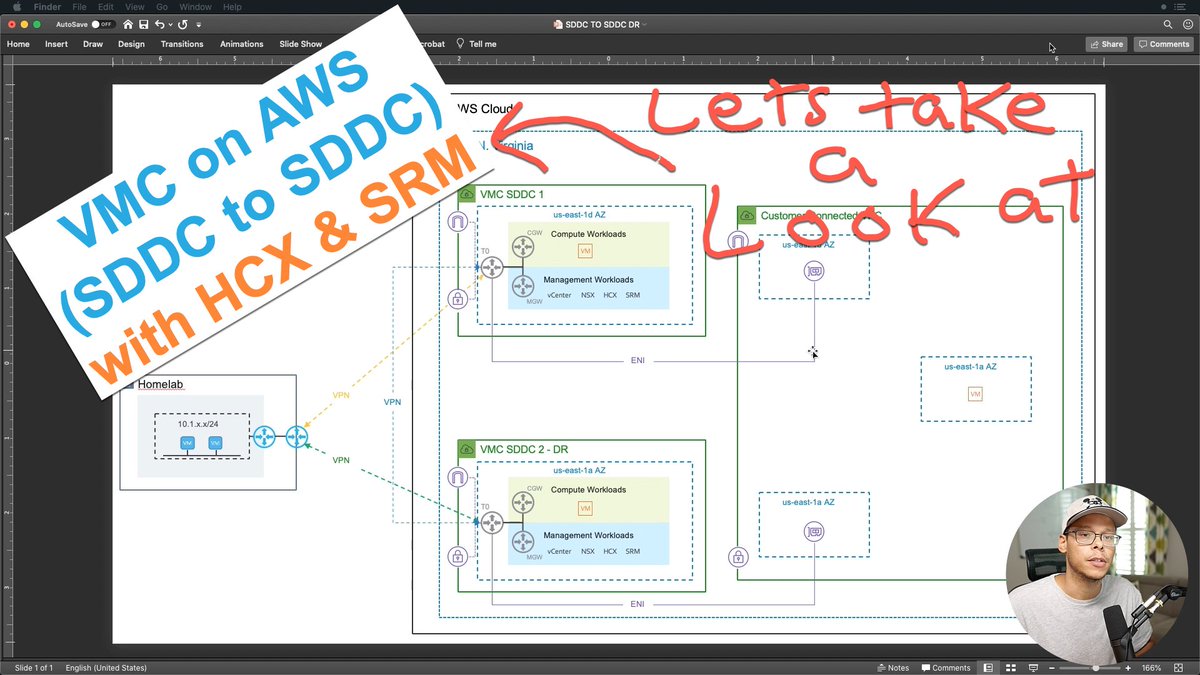The image size is (1200, 675).
Task: Select the lock icon beside VMC SDDC 1
Action: click(x=457, y=298)
